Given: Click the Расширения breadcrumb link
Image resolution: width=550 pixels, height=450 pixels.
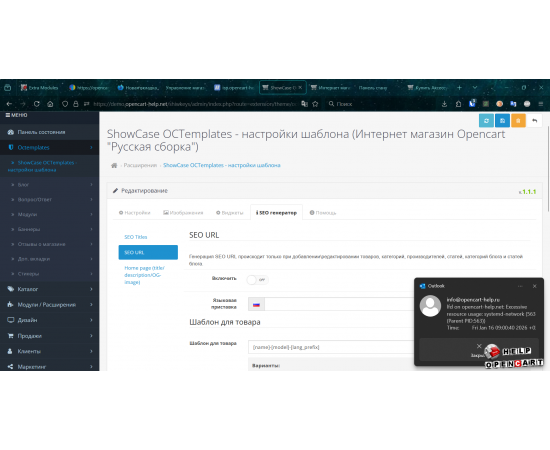Looking at the screenshot, I should [140, 165].
